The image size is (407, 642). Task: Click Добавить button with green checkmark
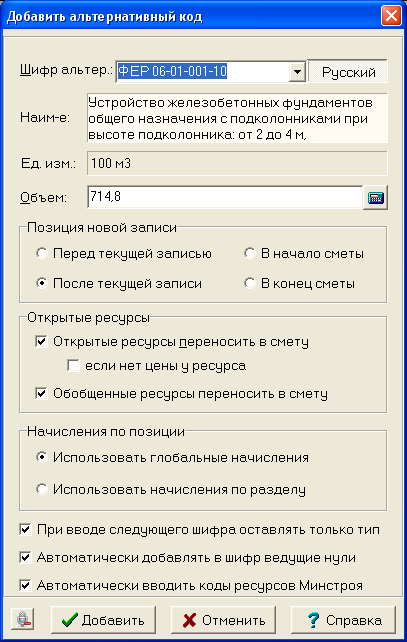click(x=103, y=620)
